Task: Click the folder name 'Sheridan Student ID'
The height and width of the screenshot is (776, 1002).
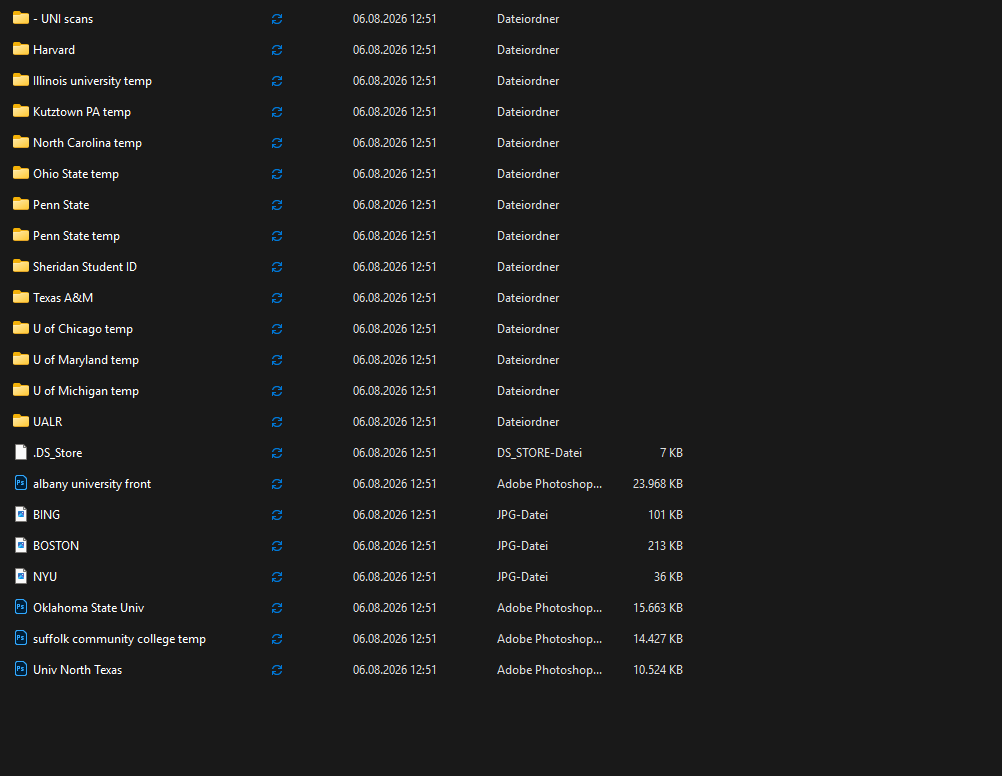Action: pyautogui.click(x=85, y=267)
